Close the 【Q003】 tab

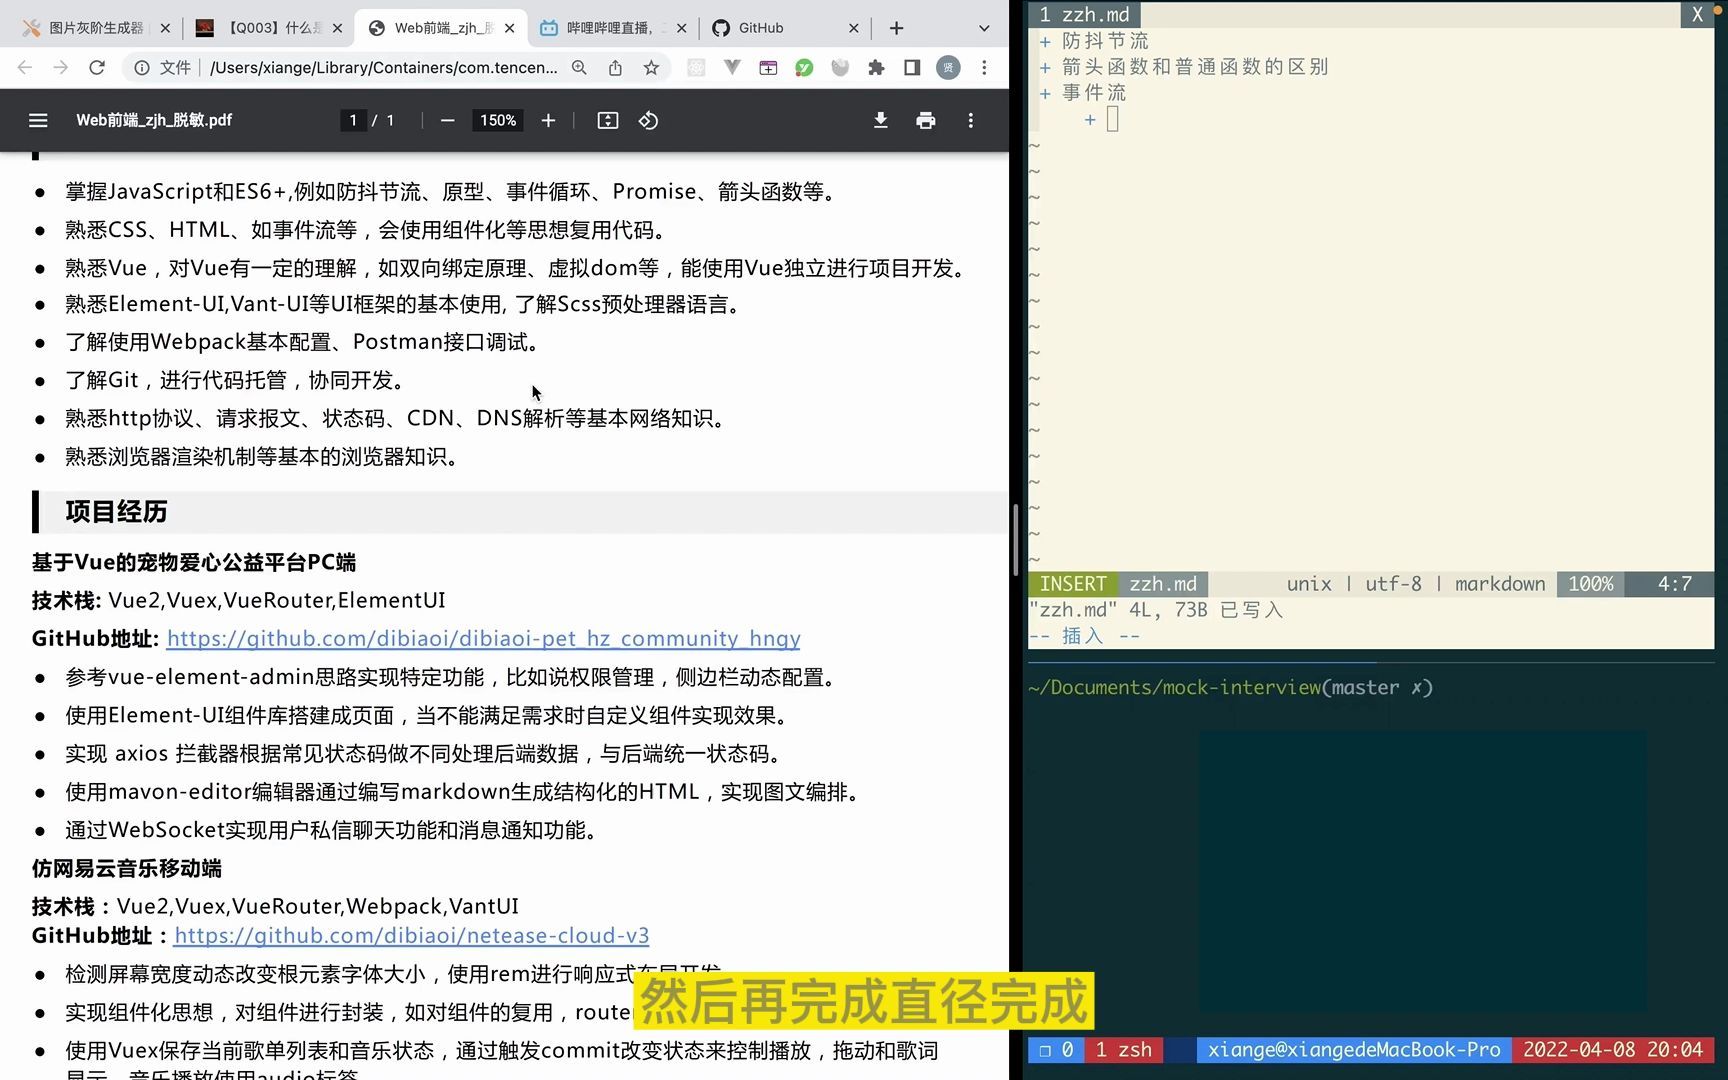coord(337,28)
